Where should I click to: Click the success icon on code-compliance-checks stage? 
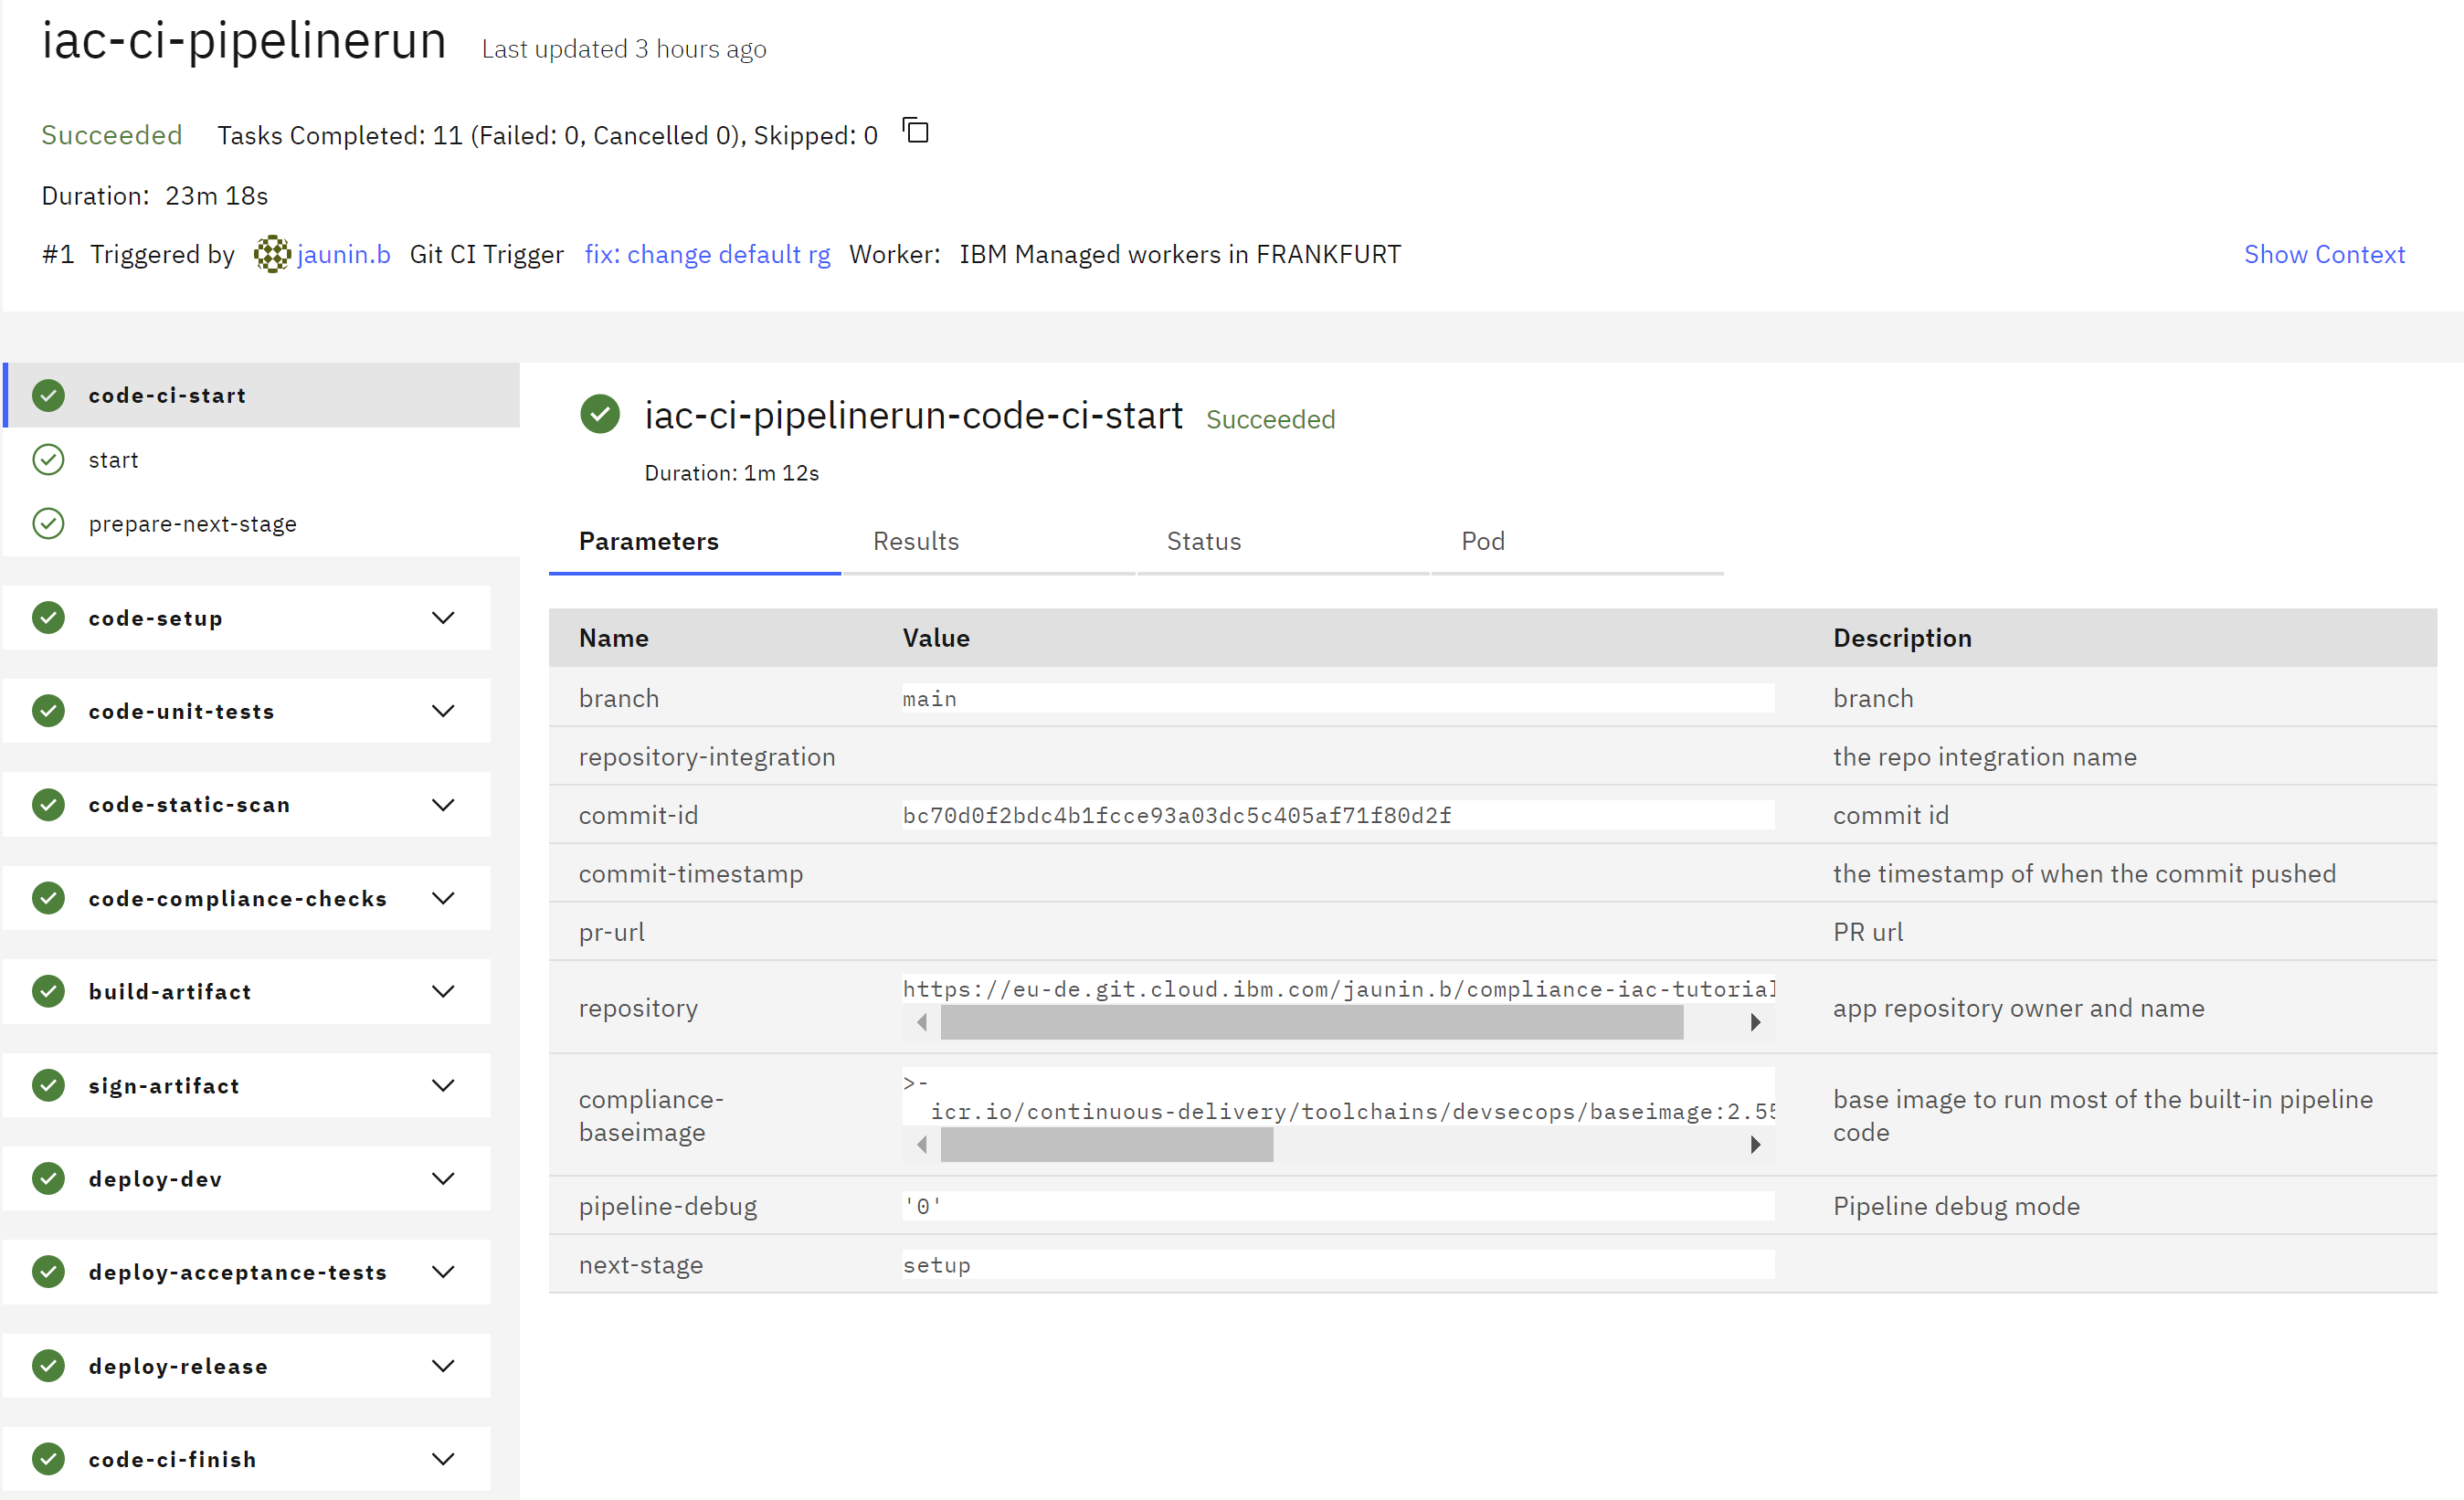coord(48,897)
